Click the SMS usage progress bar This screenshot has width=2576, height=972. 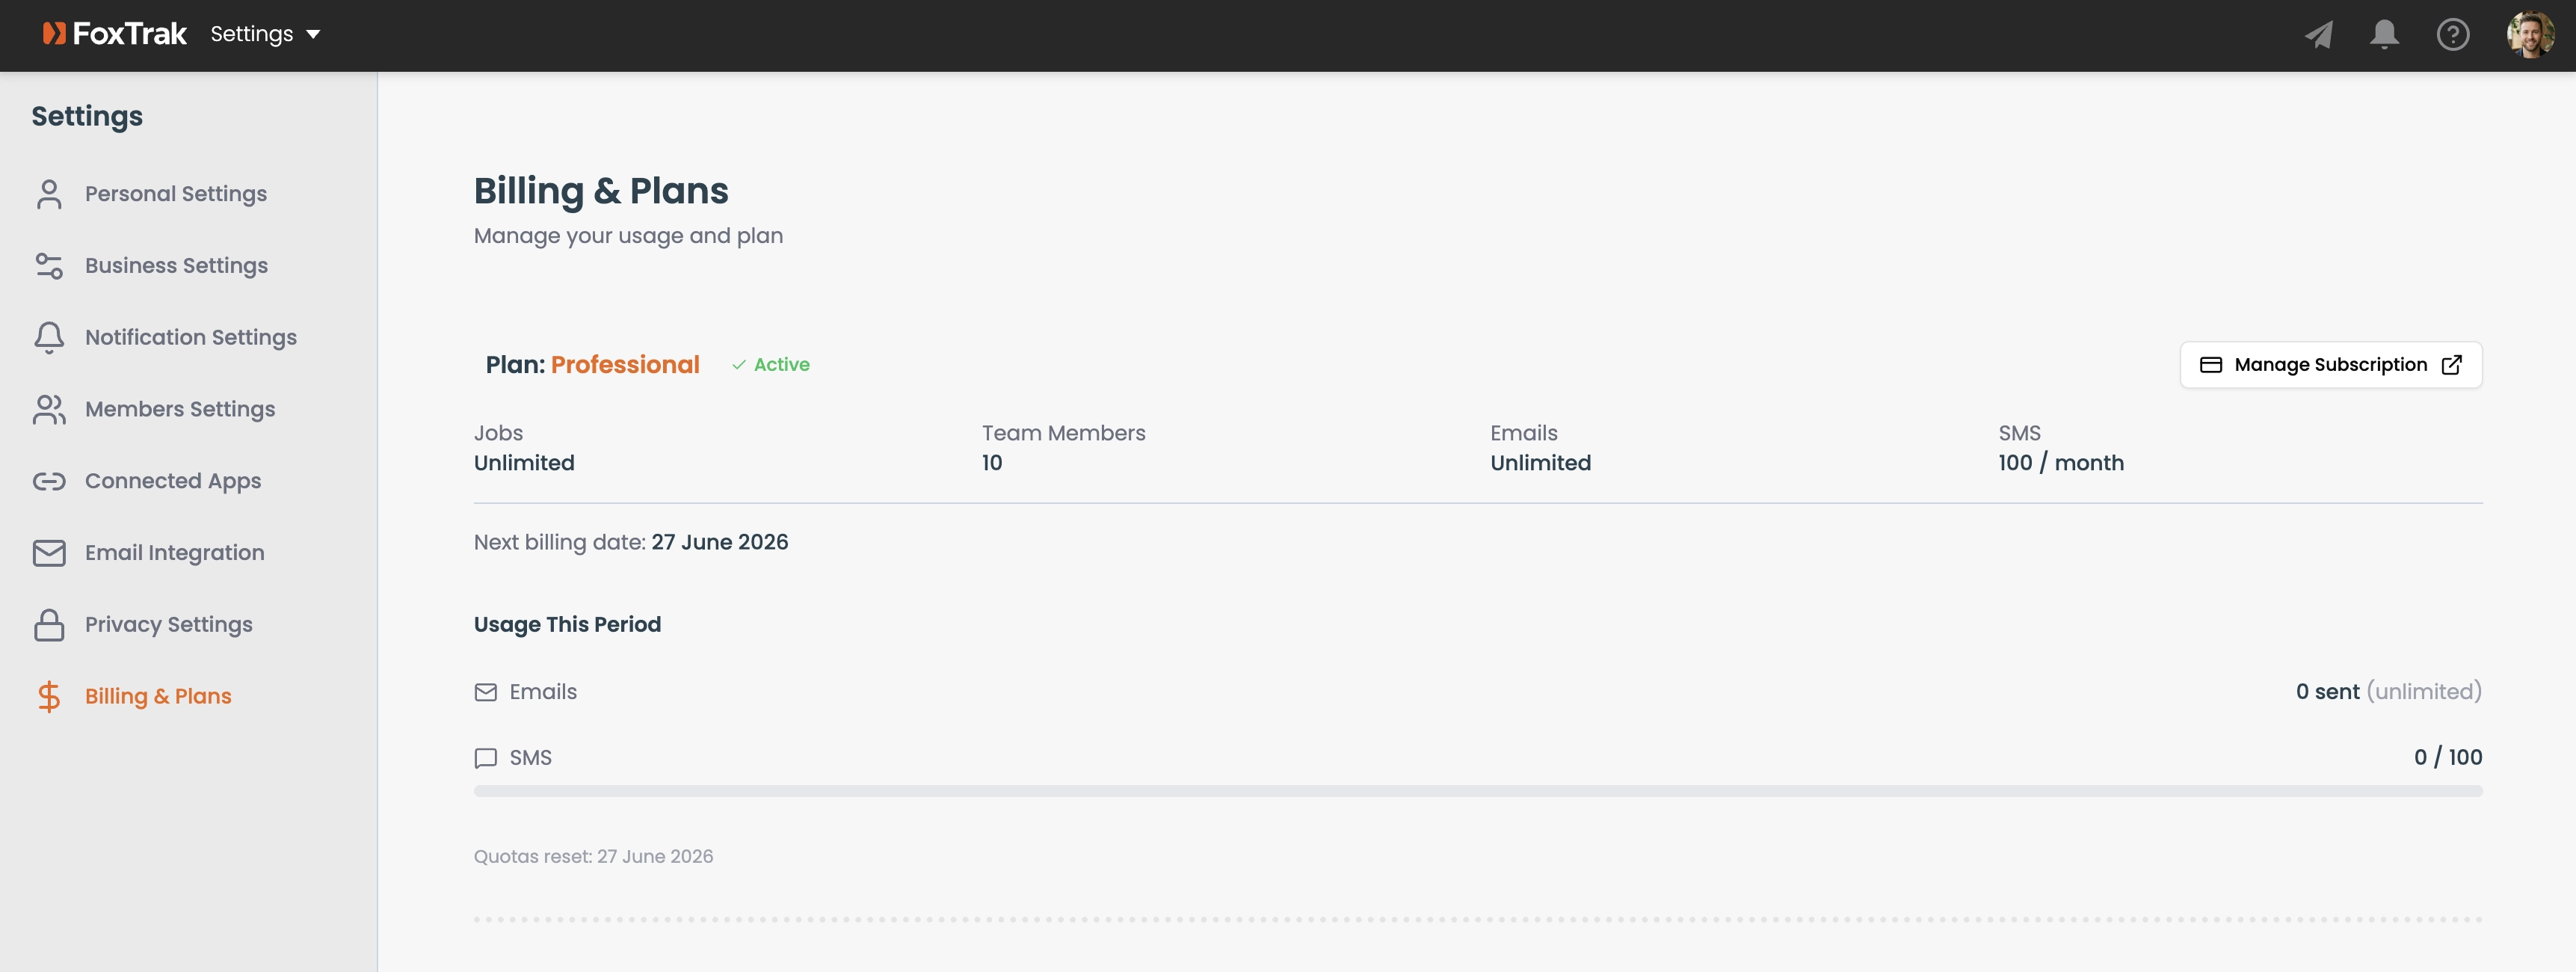tap(1478, 791)
